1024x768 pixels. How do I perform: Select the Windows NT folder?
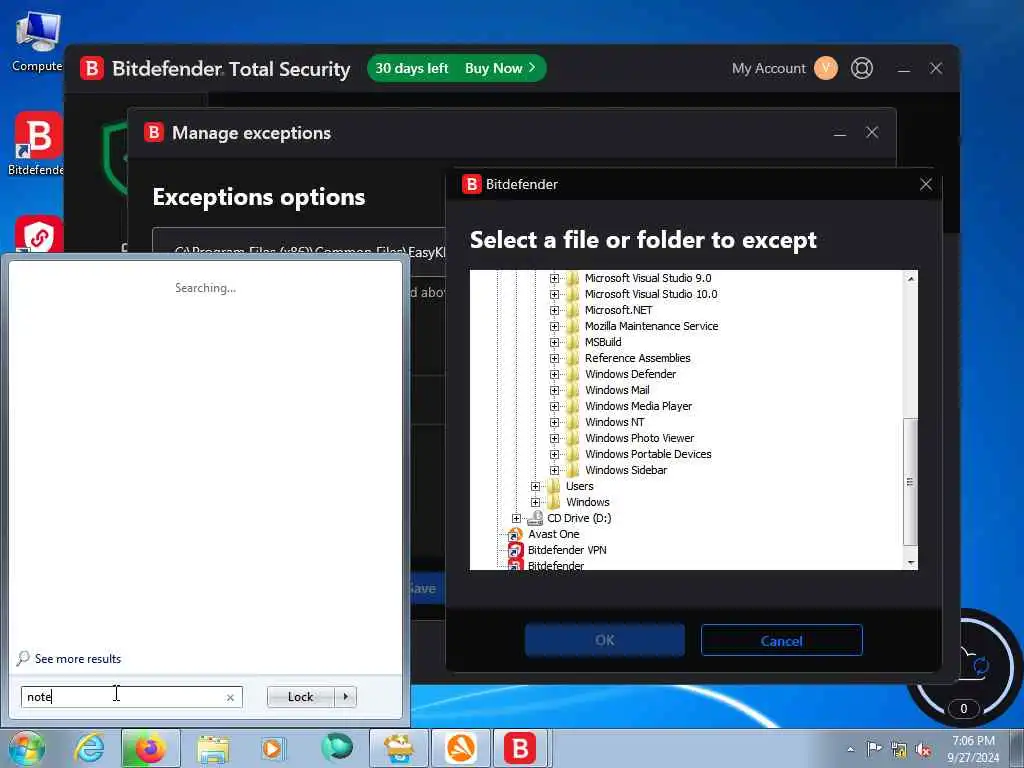(x=614, y=423)
